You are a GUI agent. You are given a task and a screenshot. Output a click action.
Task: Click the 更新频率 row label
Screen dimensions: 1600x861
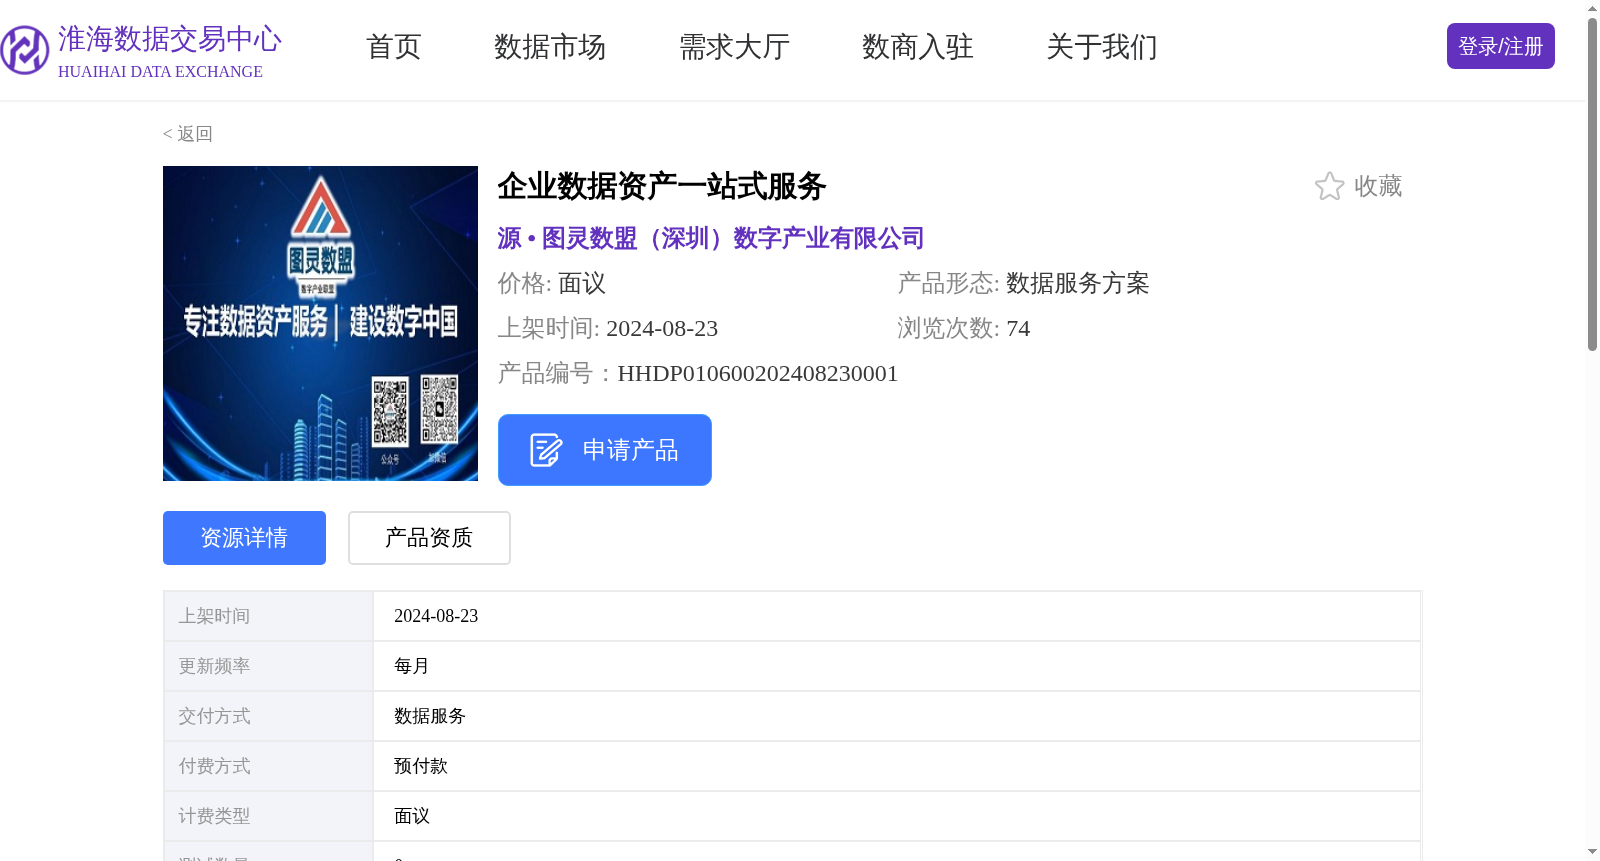pos(214,666)
